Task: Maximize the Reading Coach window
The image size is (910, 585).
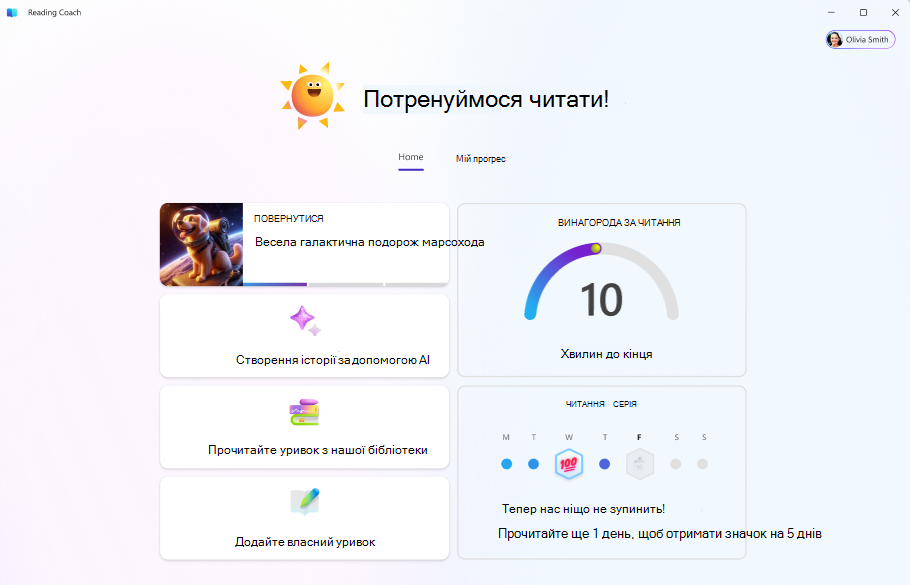Action: 863,12
